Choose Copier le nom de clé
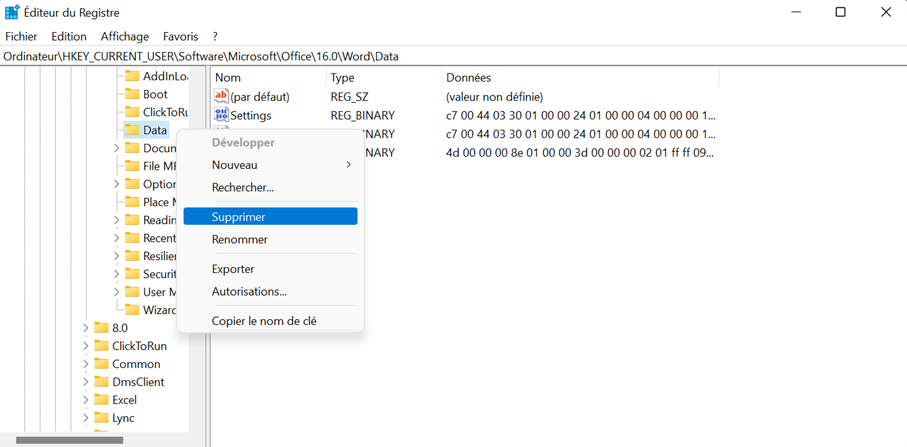The image size is (907, 447). click(x=270, y=320)
